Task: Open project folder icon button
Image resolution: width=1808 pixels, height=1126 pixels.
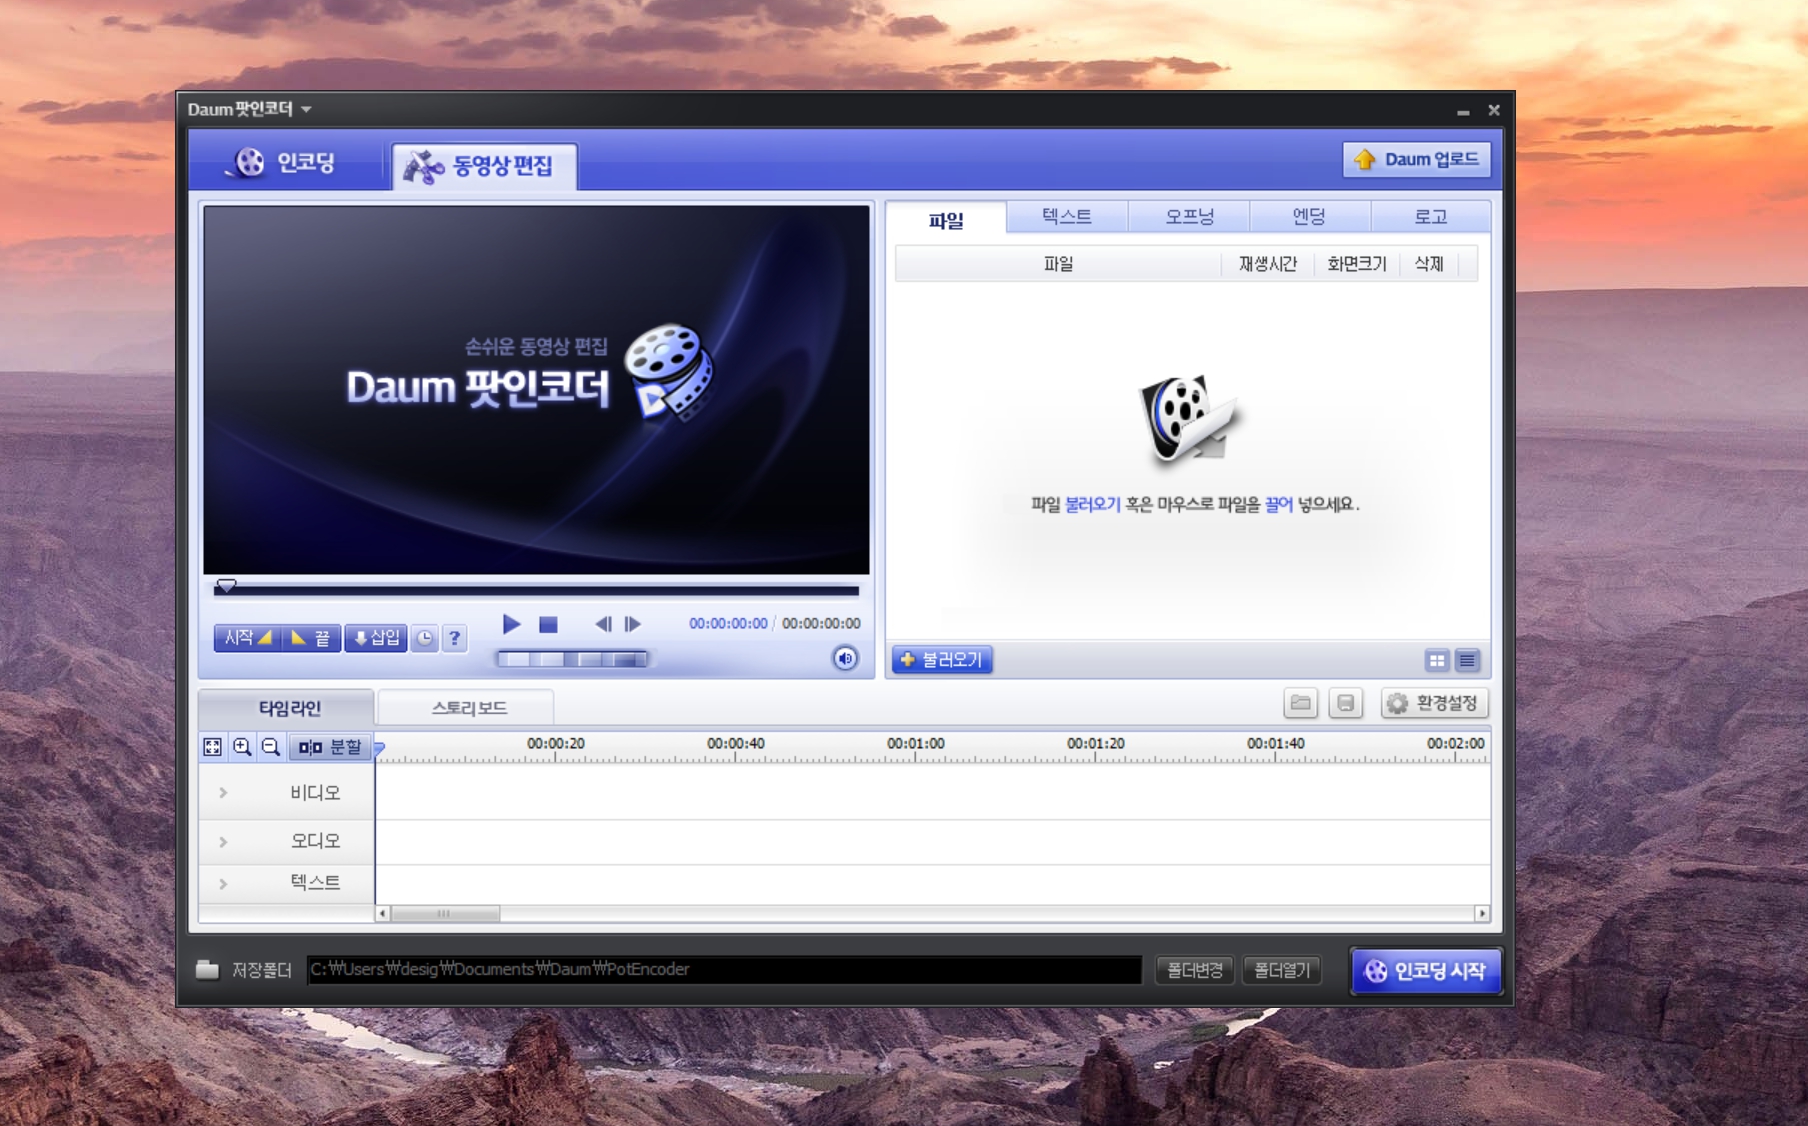Action: click(x=1300, y=703)
